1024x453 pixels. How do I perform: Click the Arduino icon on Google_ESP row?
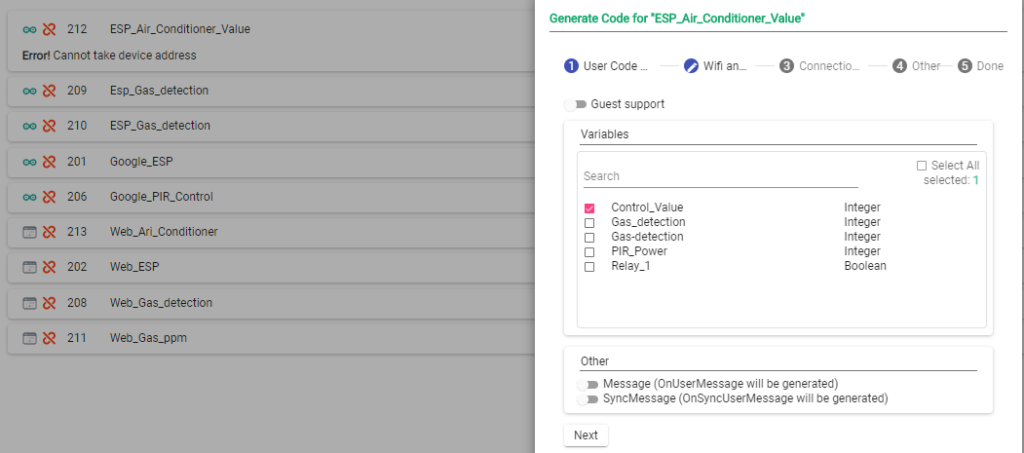click(x=29, y=161)
